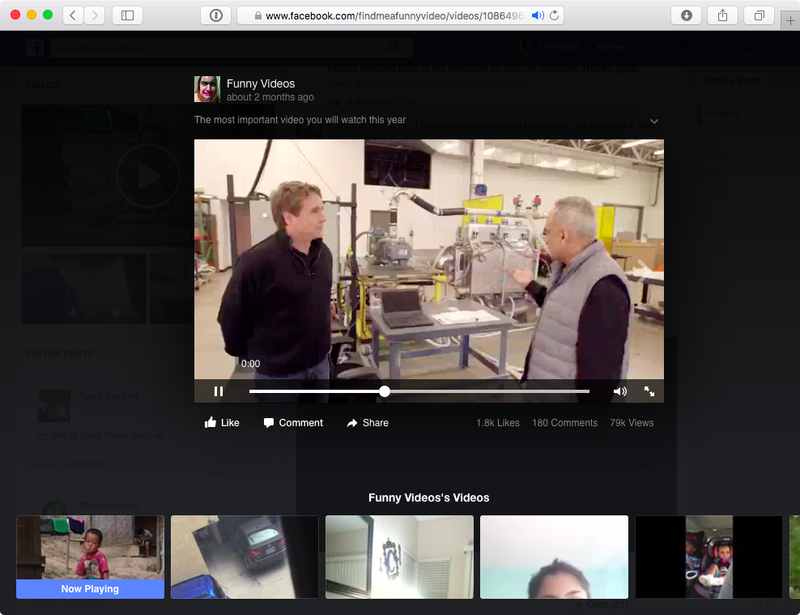Click the 79k Views text

tap(632, 423)
